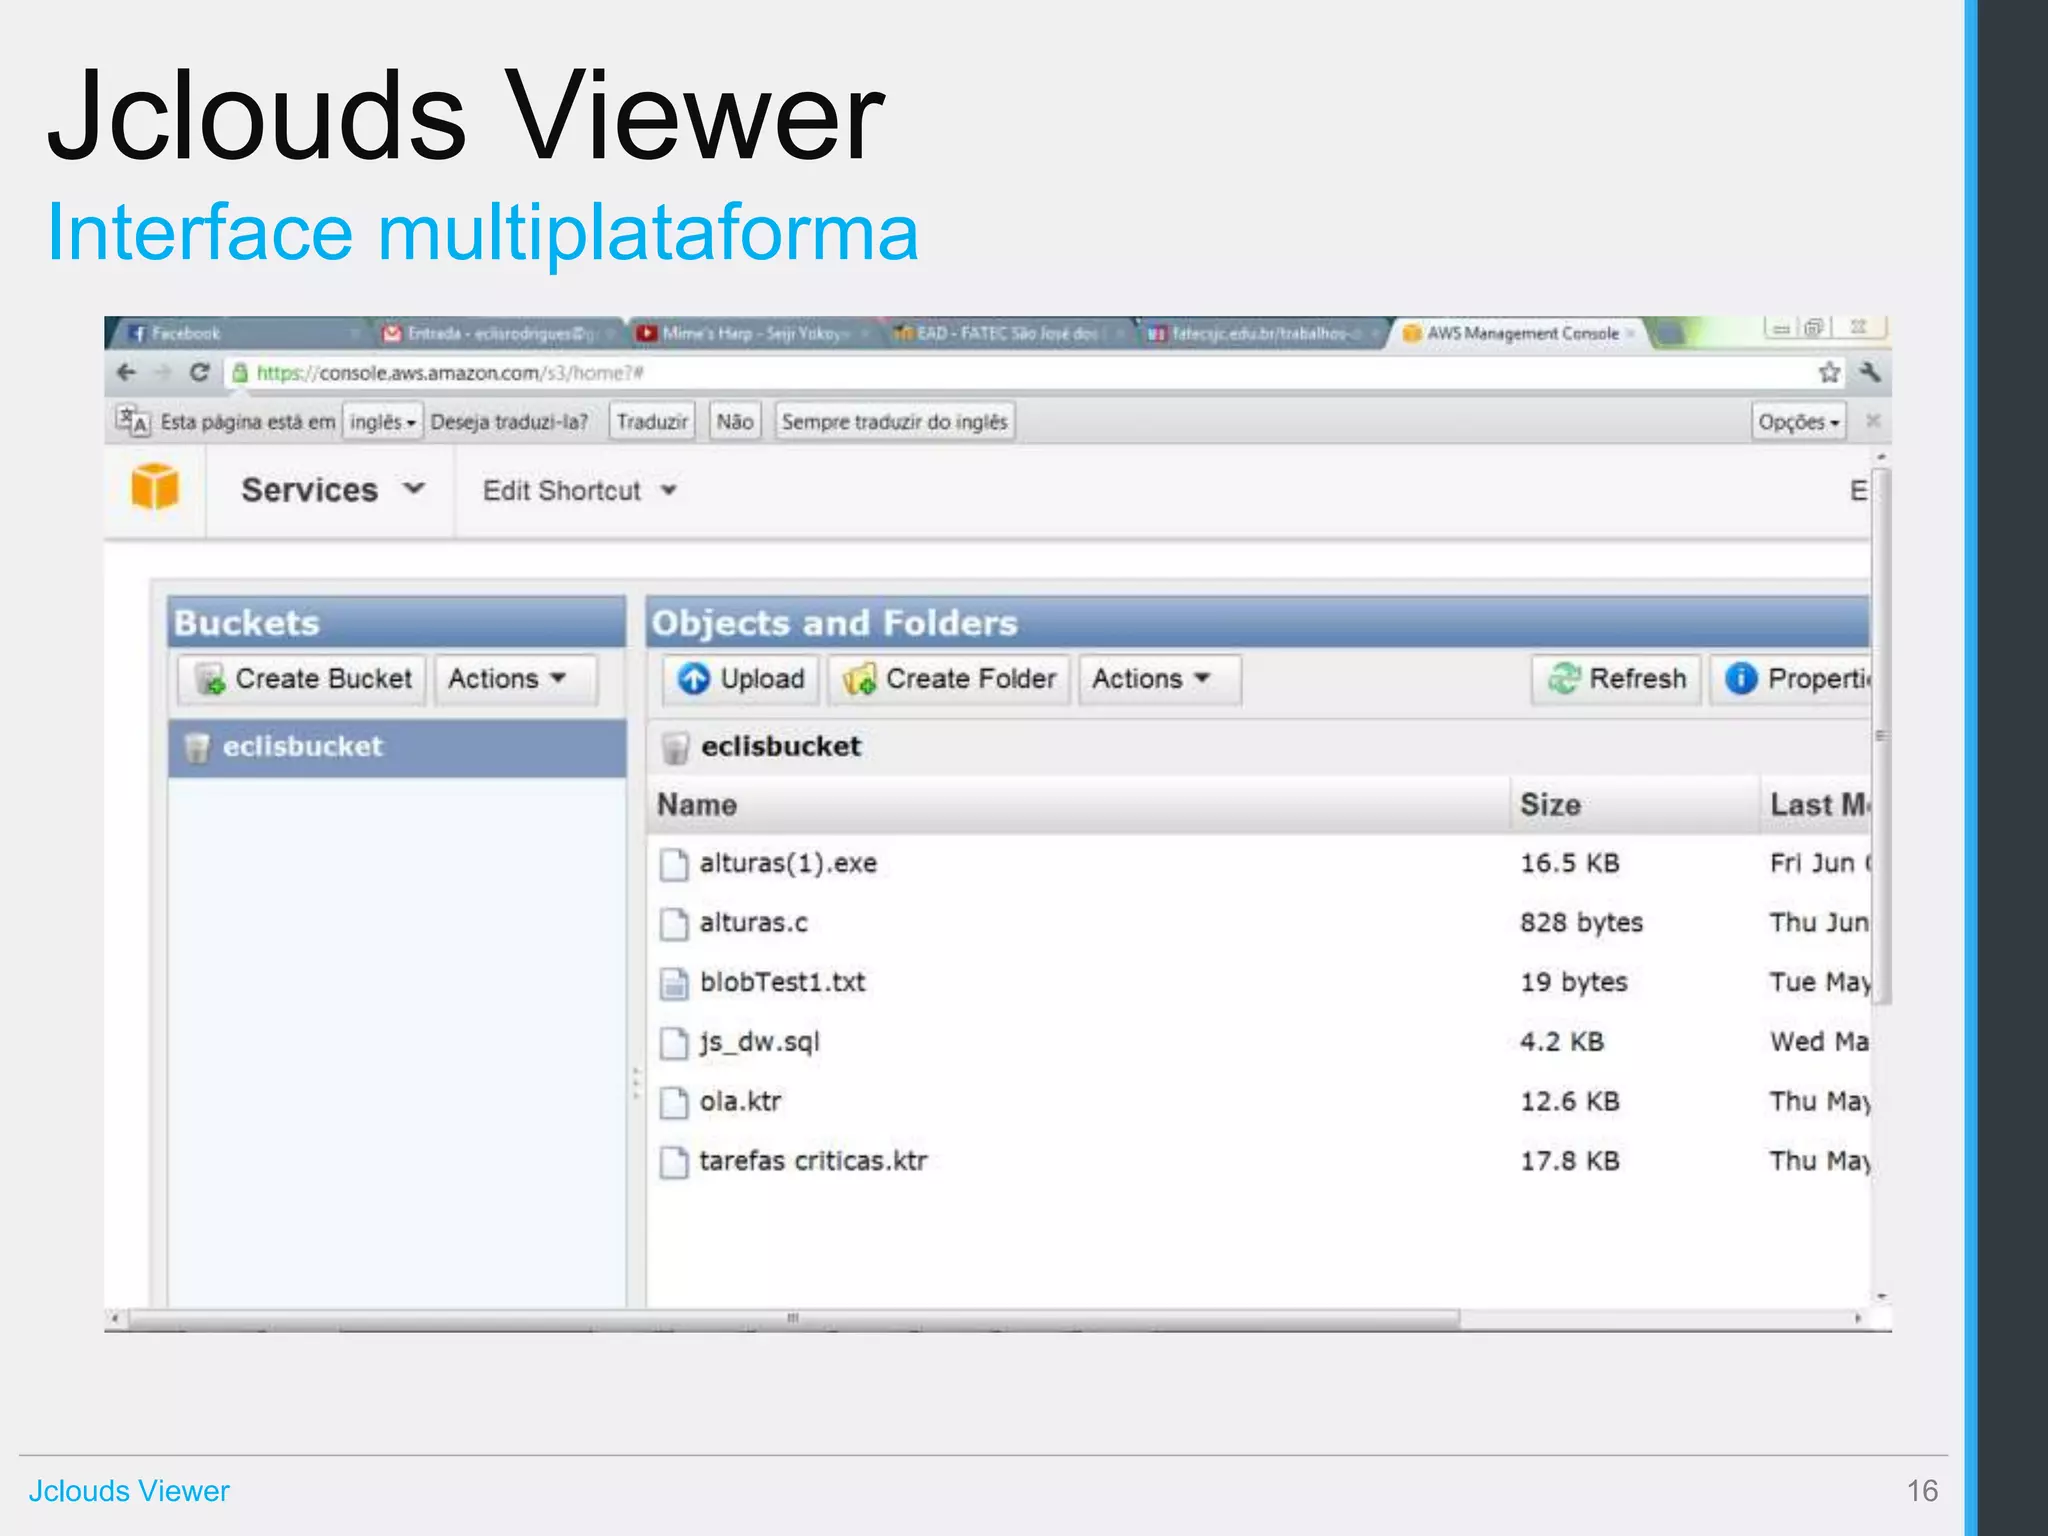Sort by the Last Modified column header
This screenshot has width=2048, height=1536.
tap(1815, 805)
